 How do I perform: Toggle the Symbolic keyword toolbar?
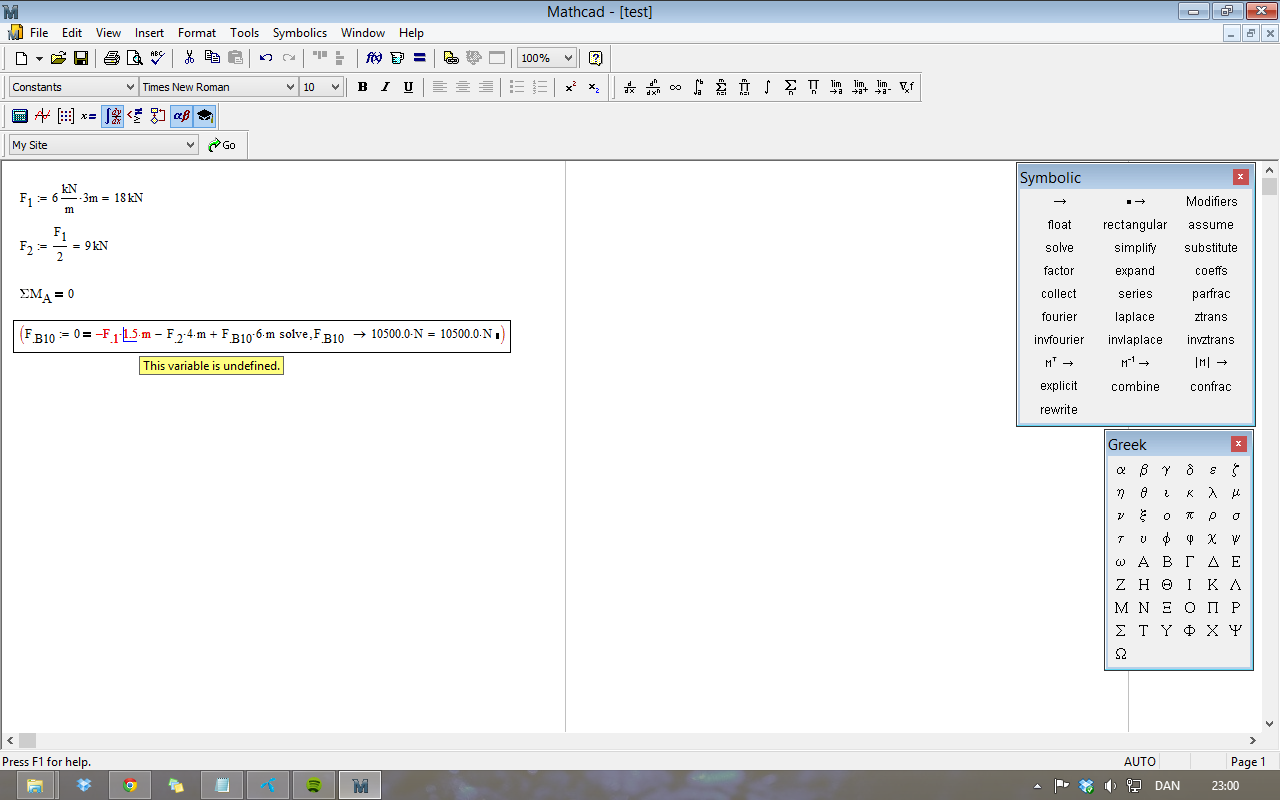tap(204, 116)
